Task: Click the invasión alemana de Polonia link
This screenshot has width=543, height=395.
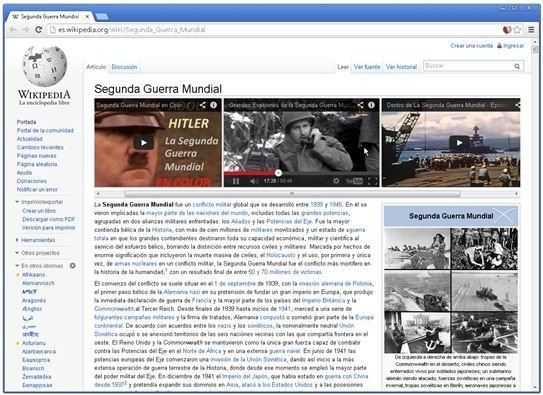Action: click(x=336, y=284)
